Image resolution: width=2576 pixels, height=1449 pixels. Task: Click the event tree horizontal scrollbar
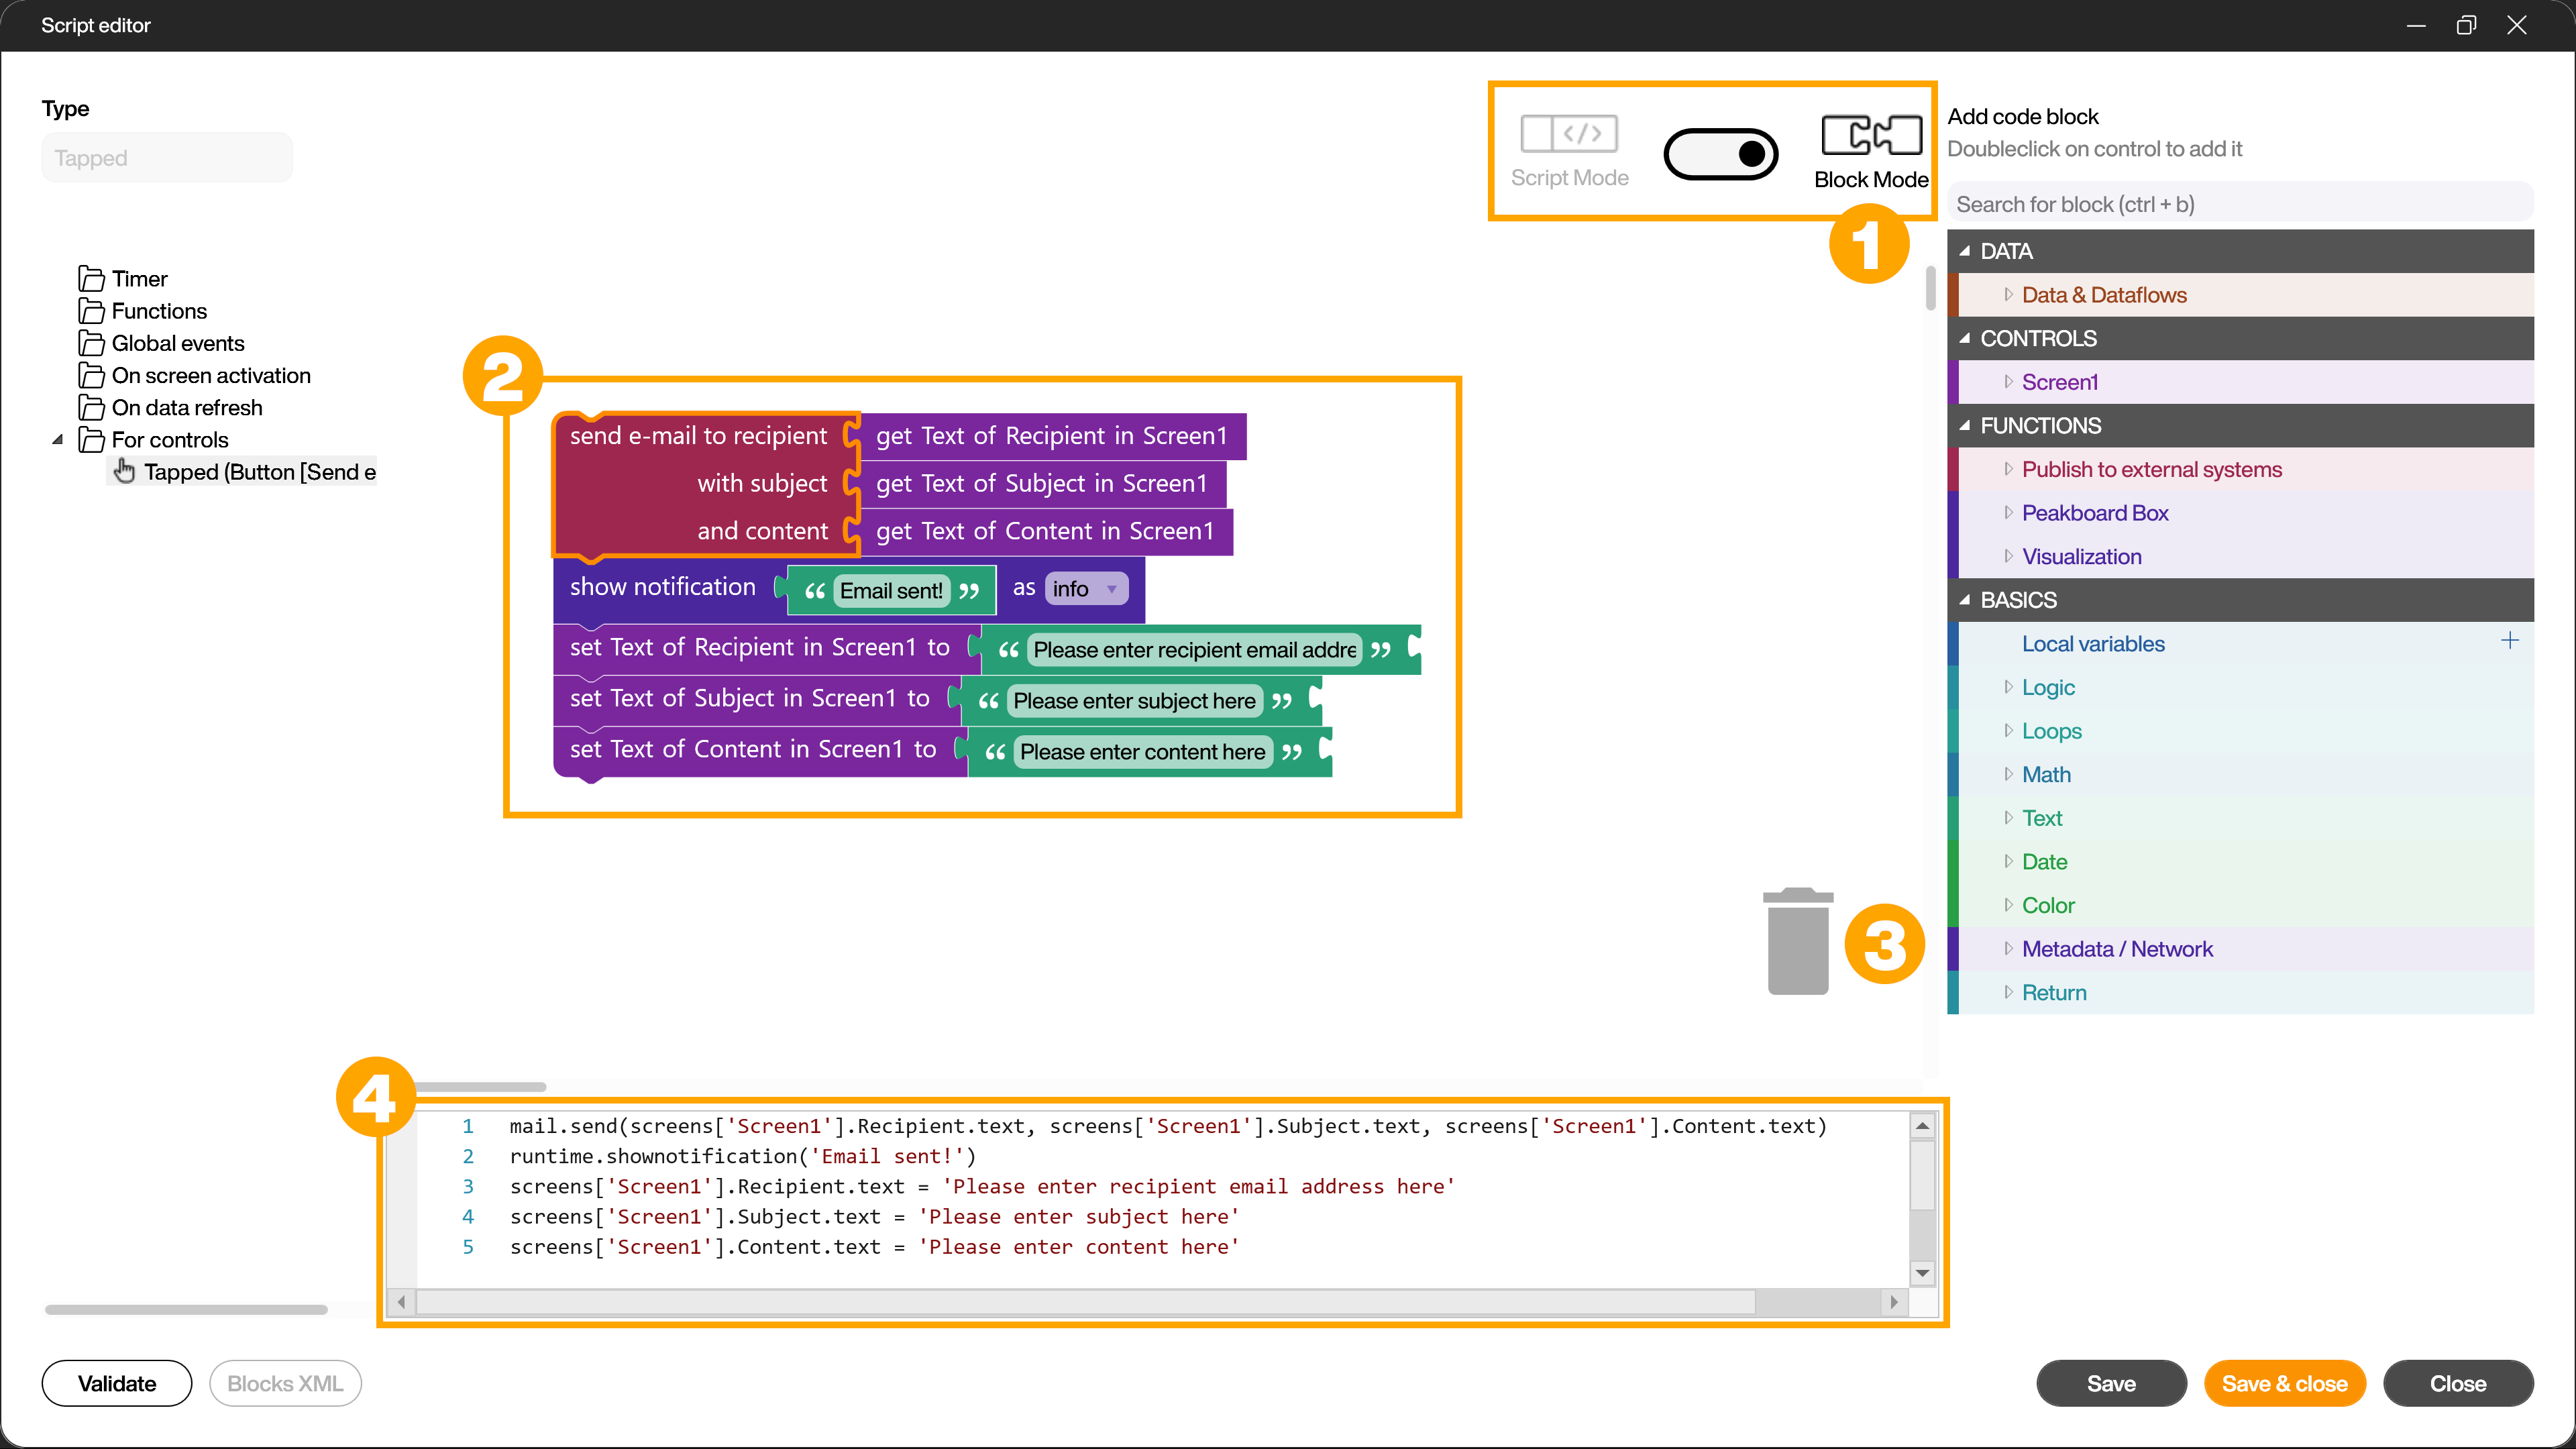tap(186, 1309)
